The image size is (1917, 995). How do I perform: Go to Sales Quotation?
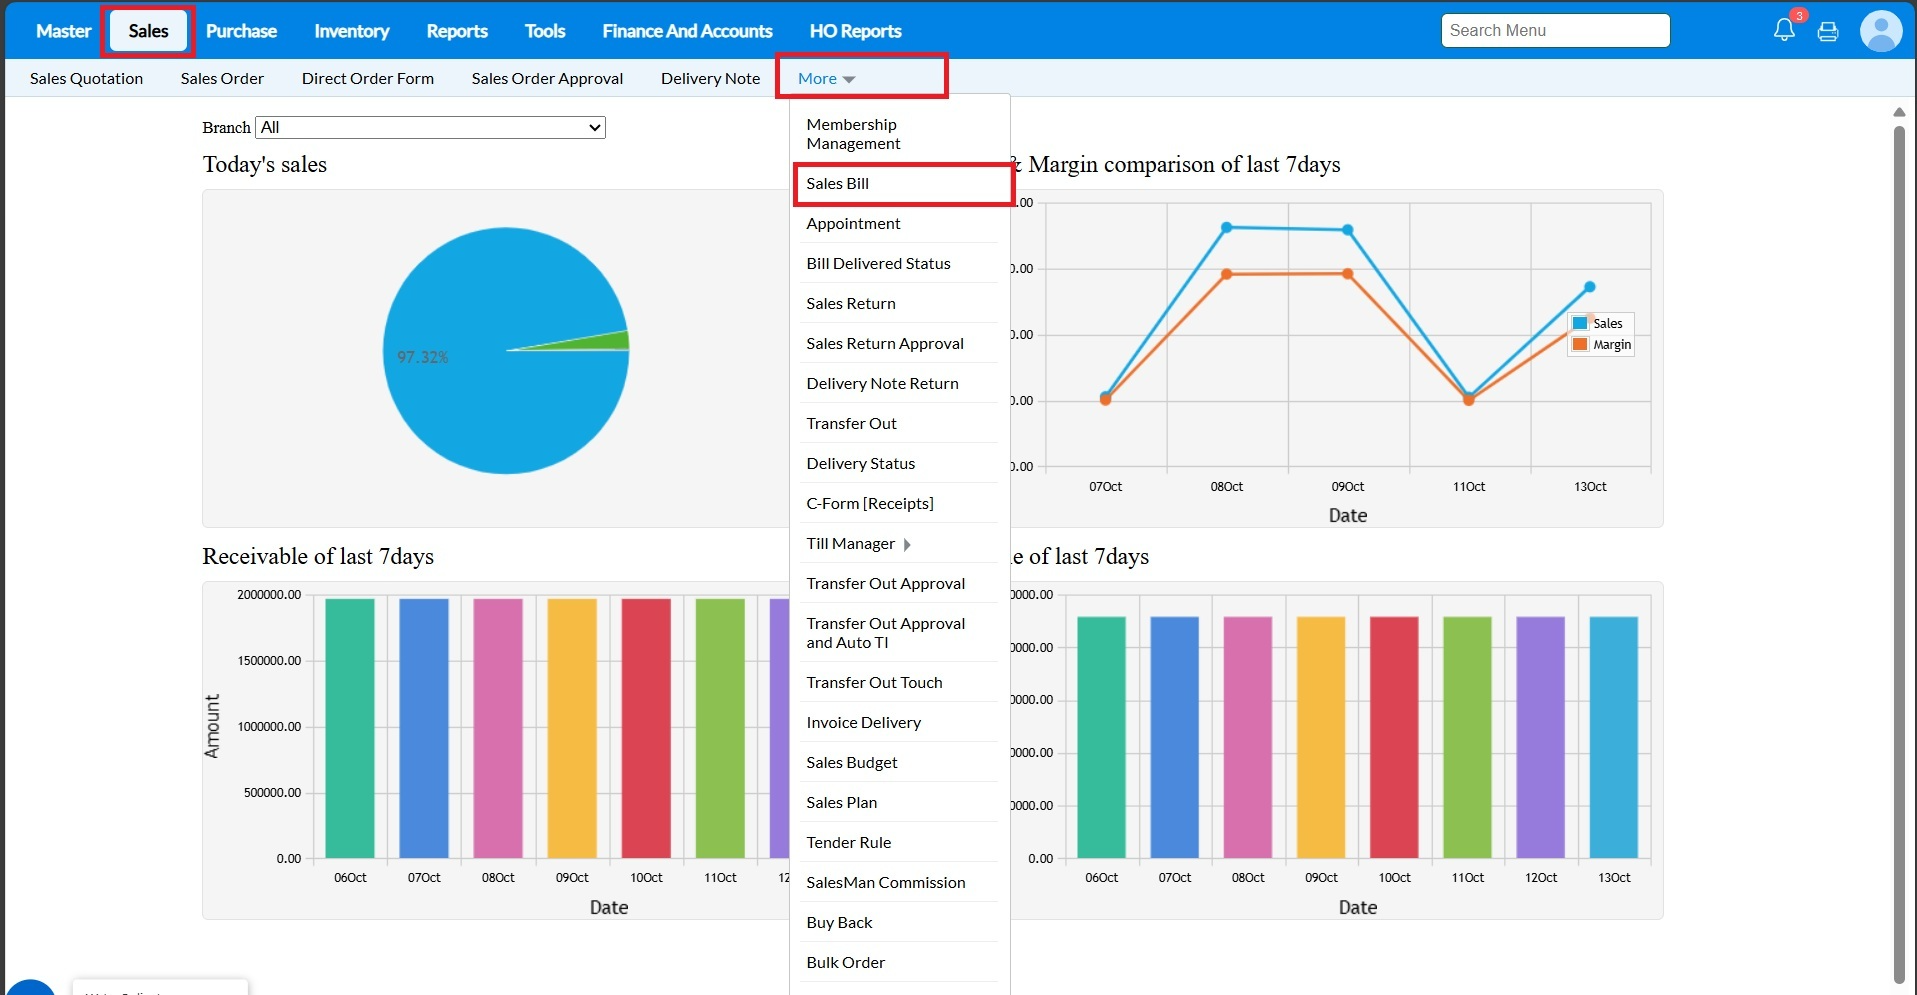[86, 79]
